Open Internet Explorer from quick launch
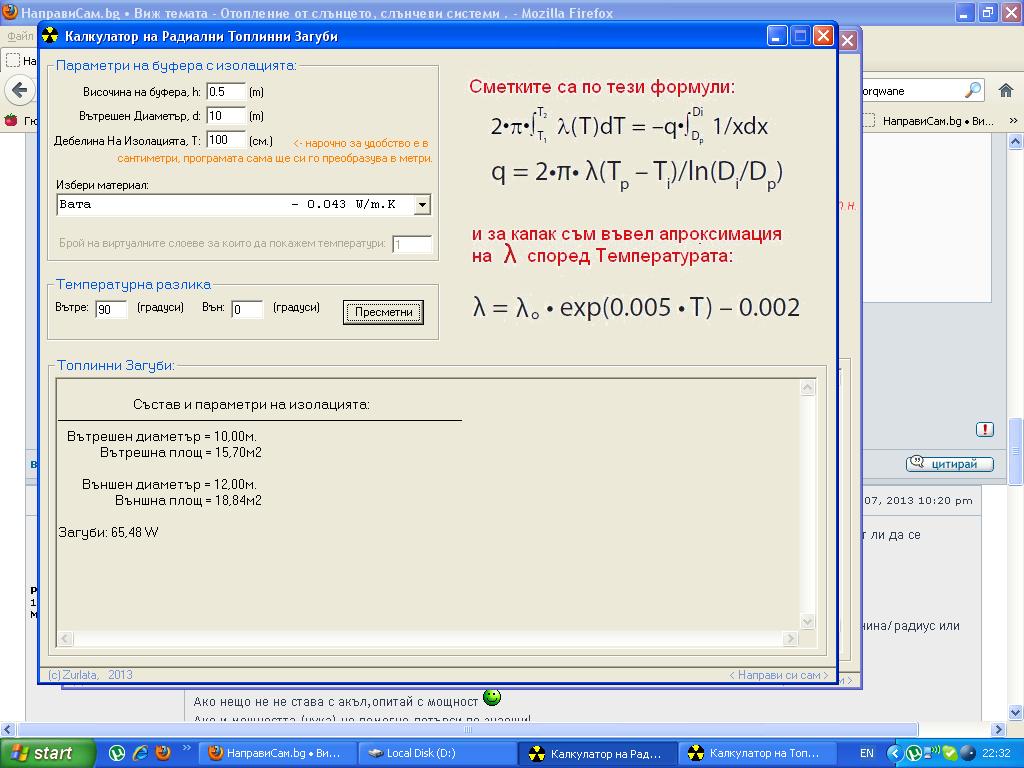The image size is (1024, 768). pyautogui.click(x=140, y=753)
